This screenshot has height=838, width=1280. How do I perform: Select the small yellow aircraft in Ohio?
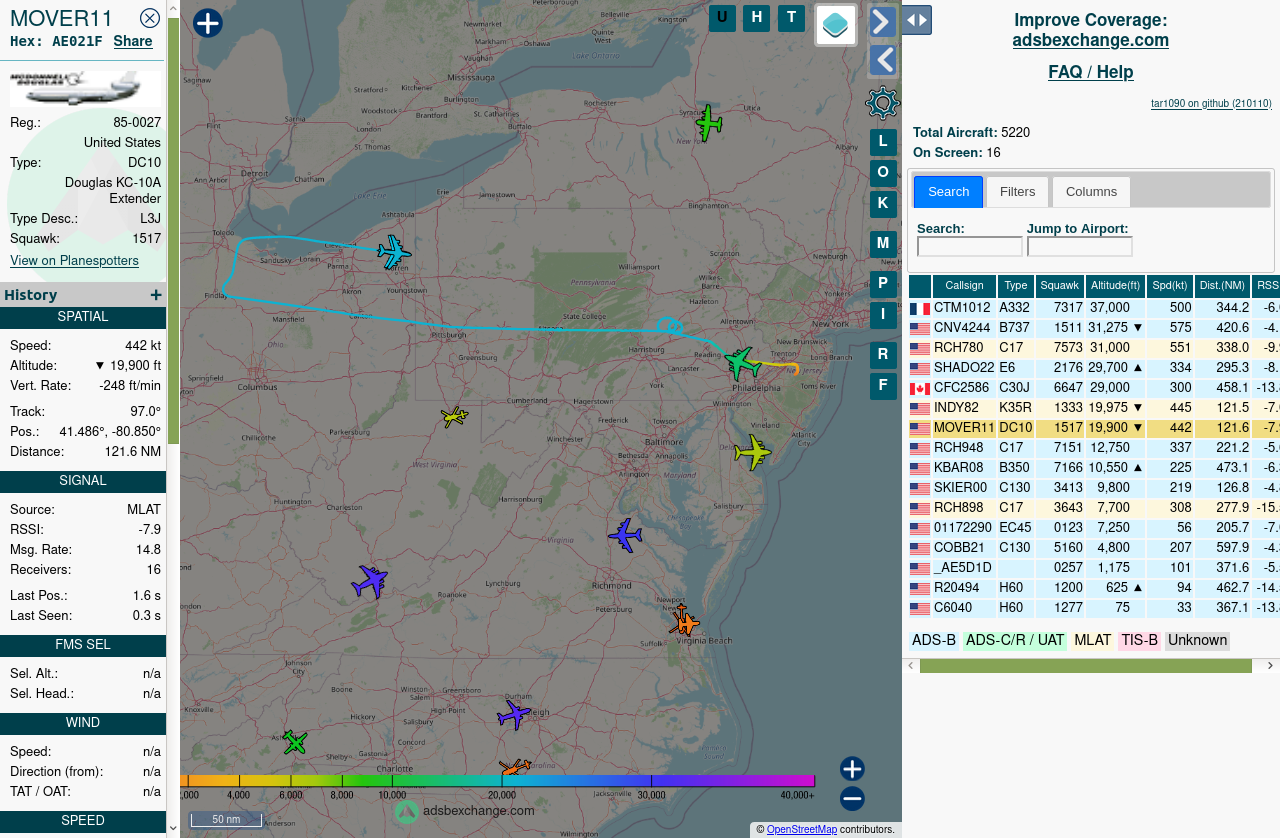click(x=454, y=416)
